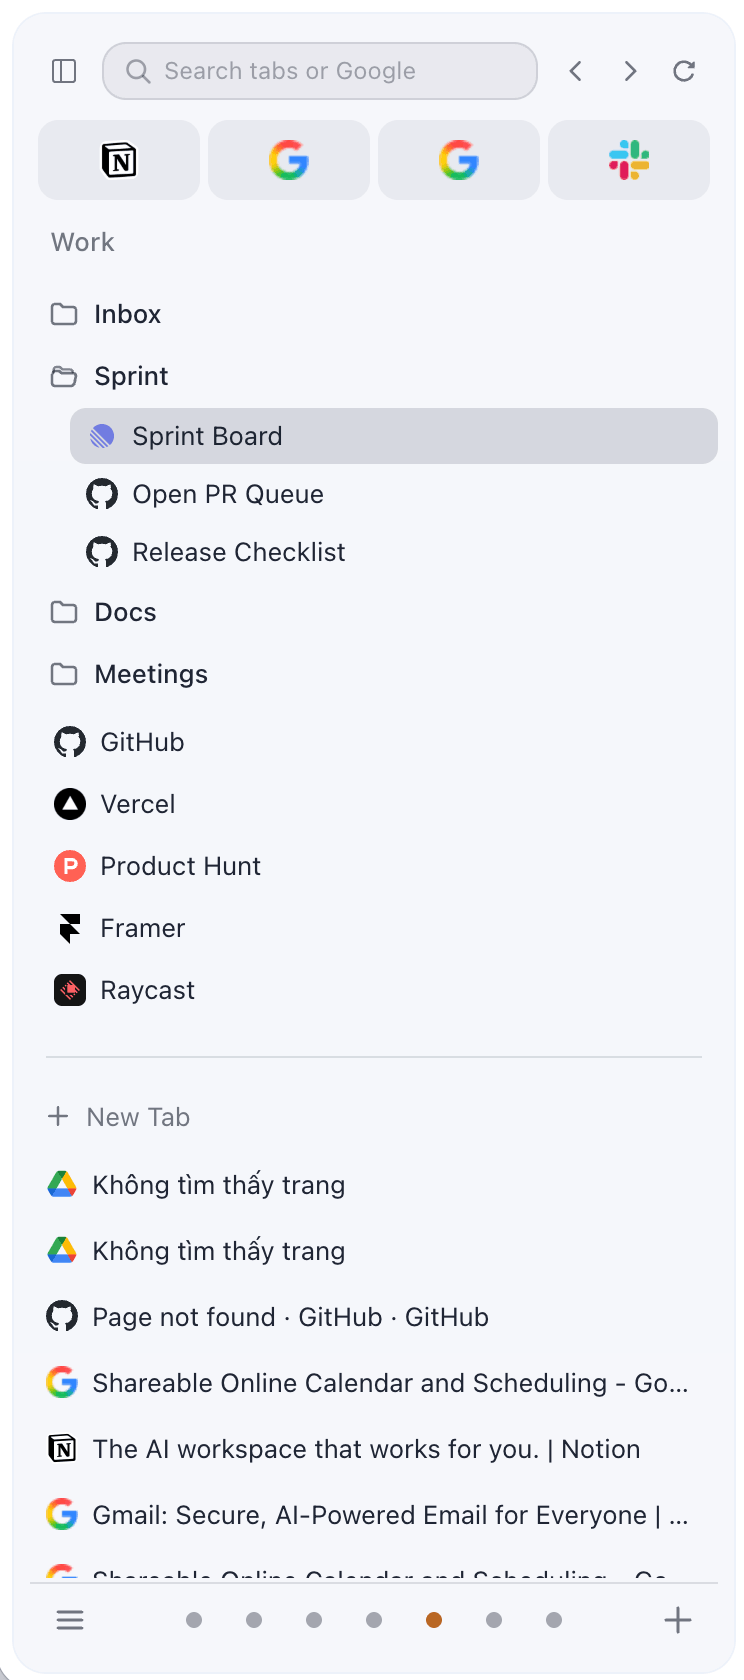Open the Product Hunt favorite
Image resolution: width=744 pixels, height=1680 pixels.
(x=180, y=866)
